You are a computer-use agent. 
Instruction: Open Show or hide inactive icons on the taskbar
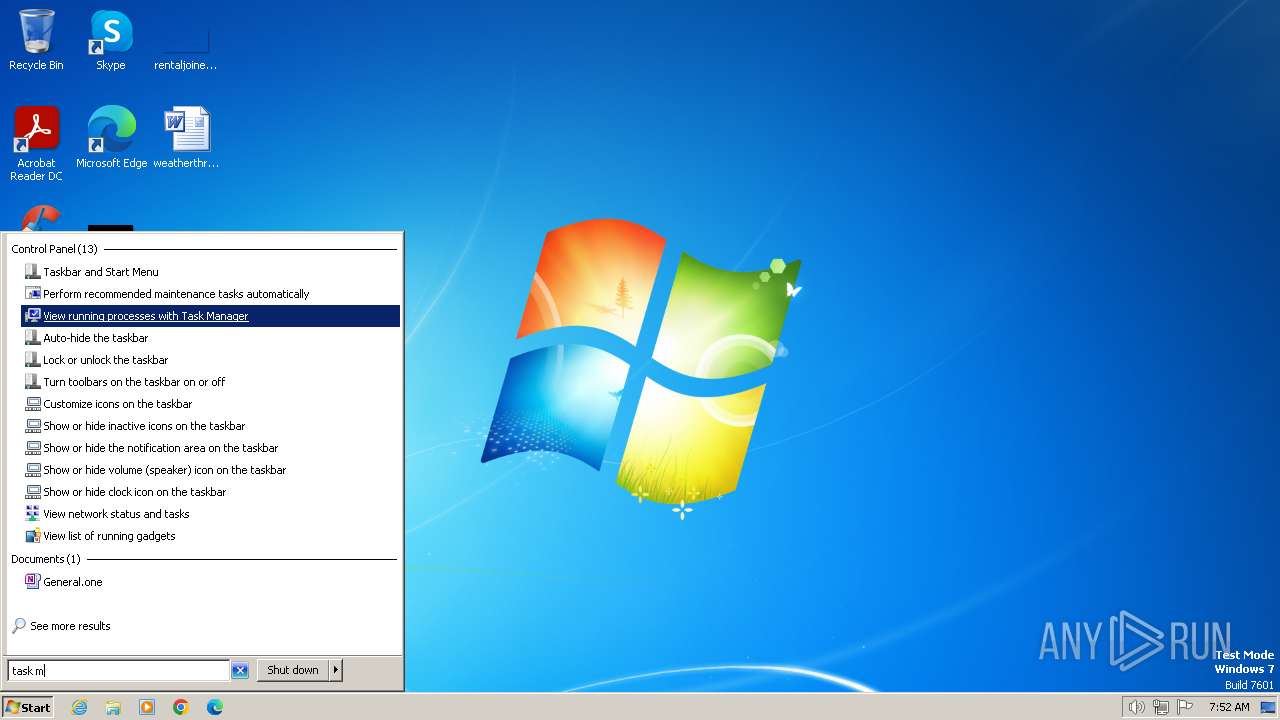(x=210, y=426)
